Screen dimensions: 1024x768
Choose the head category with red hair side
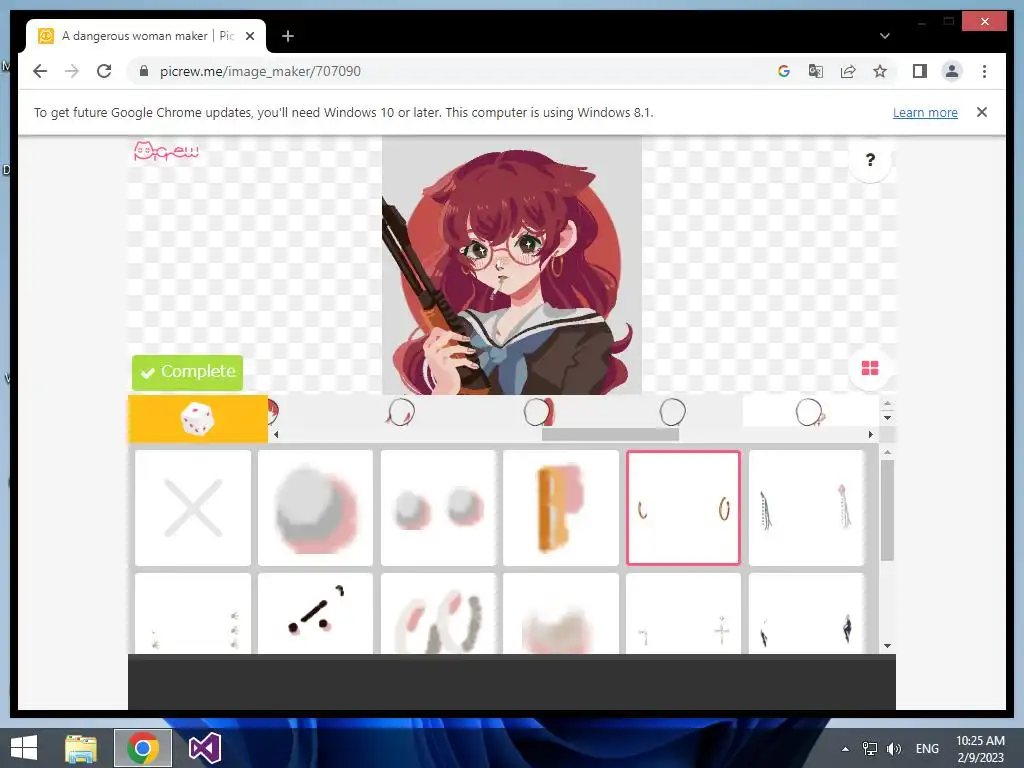539,412
